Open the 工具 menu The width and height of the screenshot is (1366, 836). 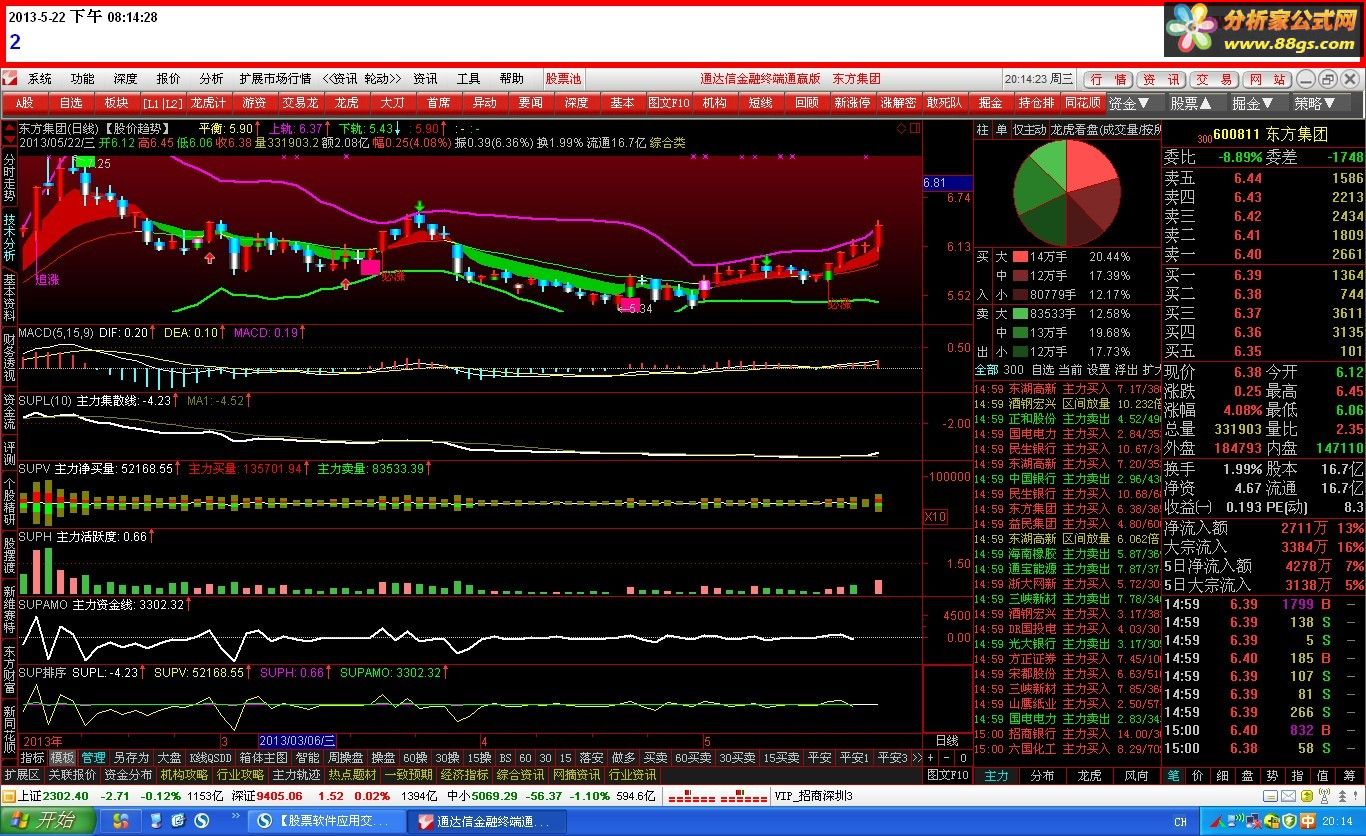pos(469,78)
